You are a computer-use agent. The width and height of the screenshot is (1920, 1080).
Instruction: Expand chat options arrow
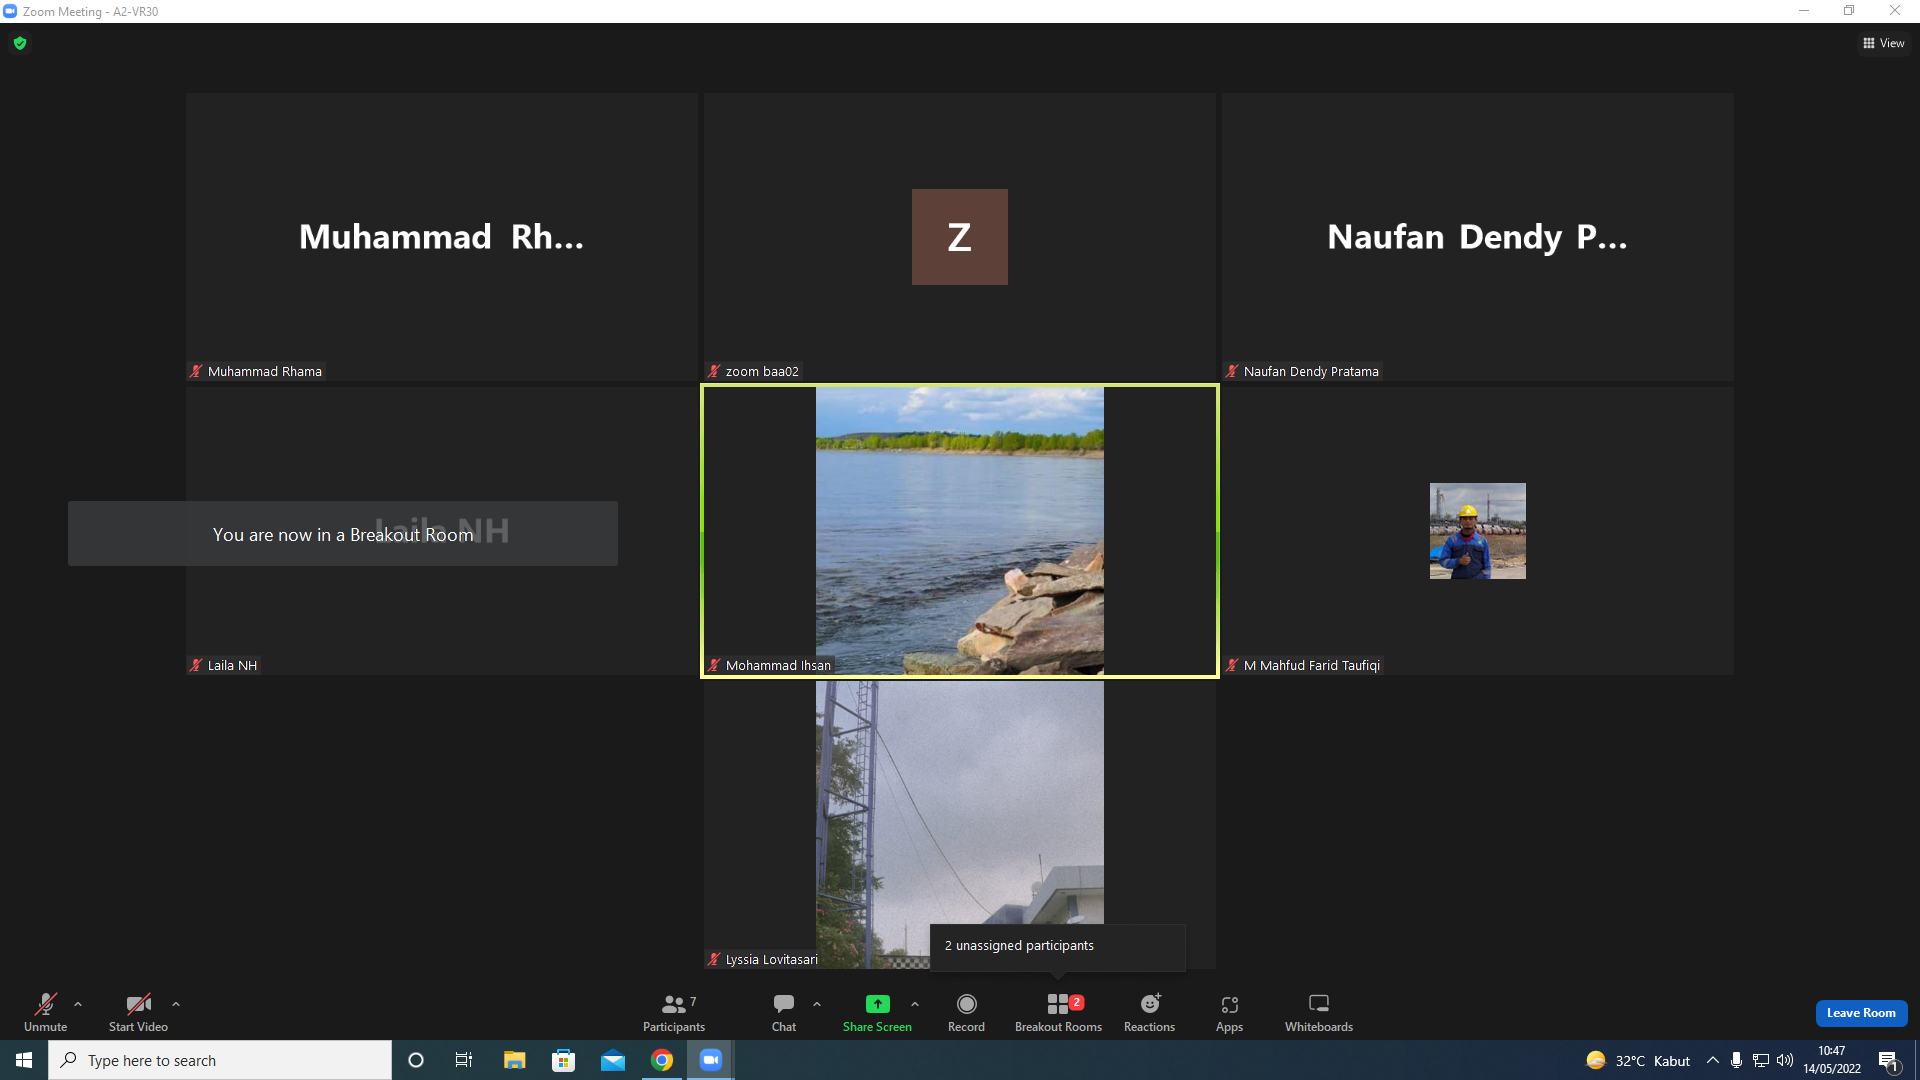click(817, 1004)
